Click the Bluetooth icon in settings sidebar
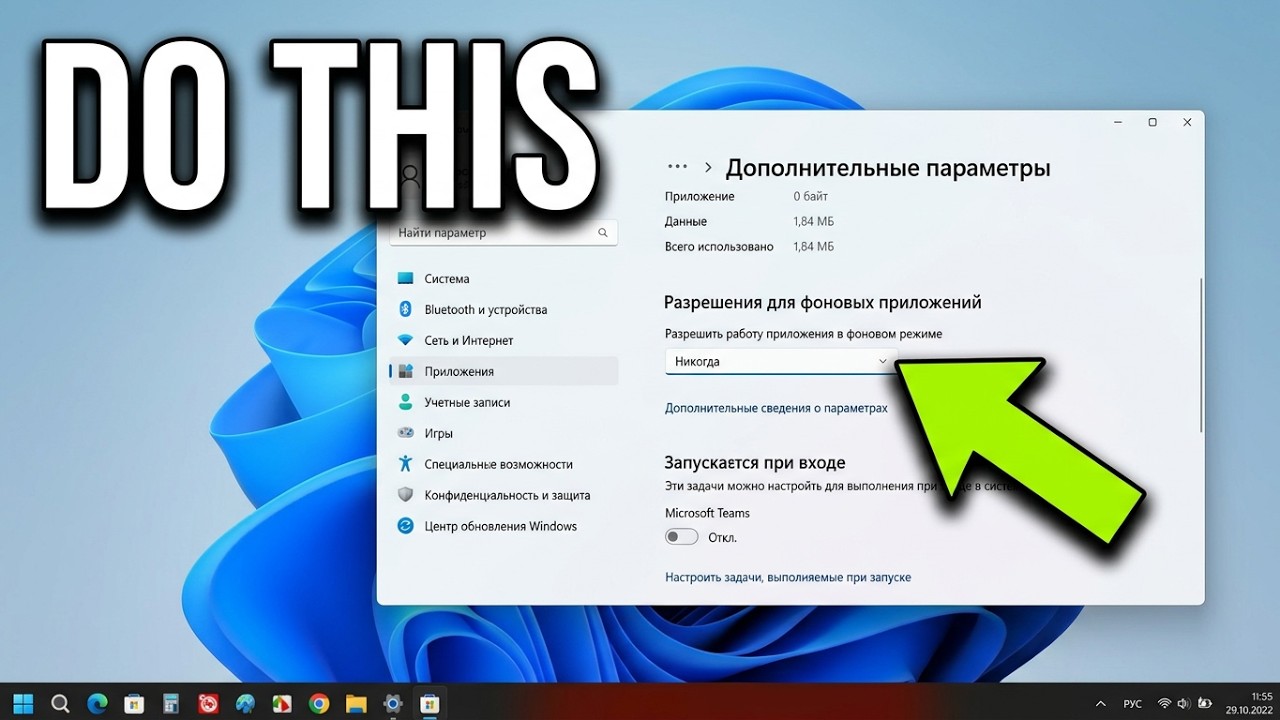The height and width of the screenshot is (720, 1280). pyautogui.click(x=405, y=310)
